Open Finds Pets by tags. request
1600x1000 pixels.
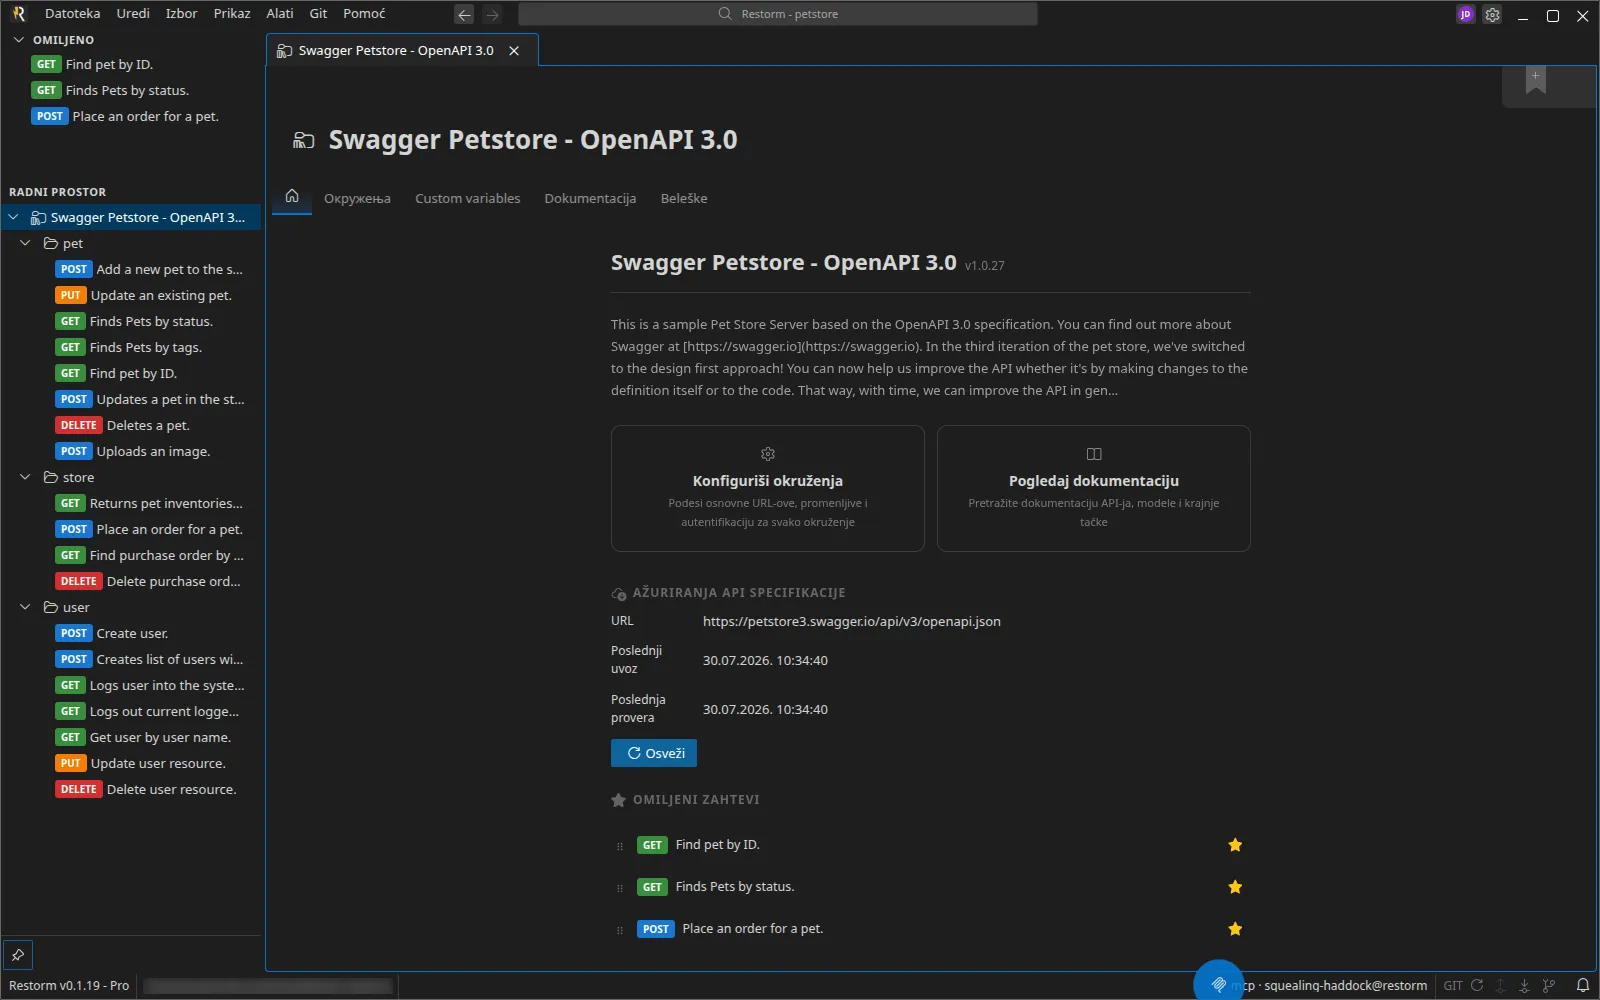click(129, 347)
